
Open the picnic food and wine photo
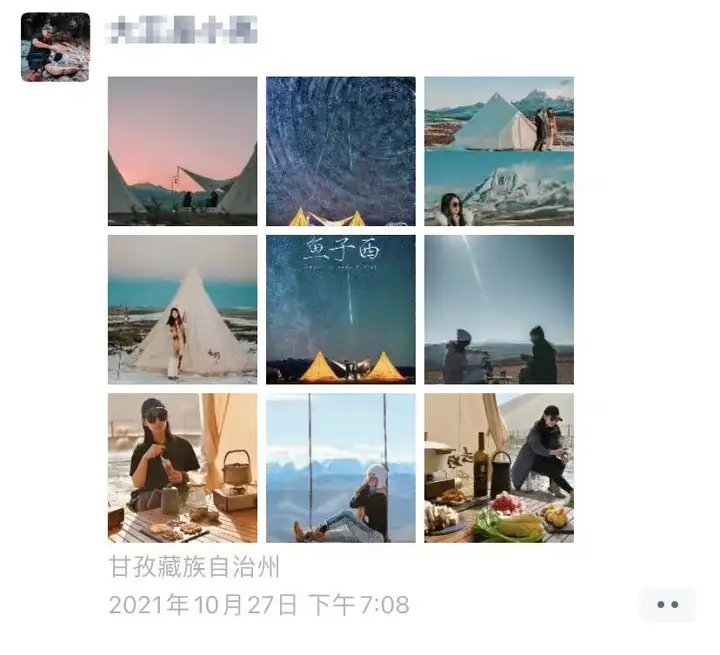pos(499,468)
